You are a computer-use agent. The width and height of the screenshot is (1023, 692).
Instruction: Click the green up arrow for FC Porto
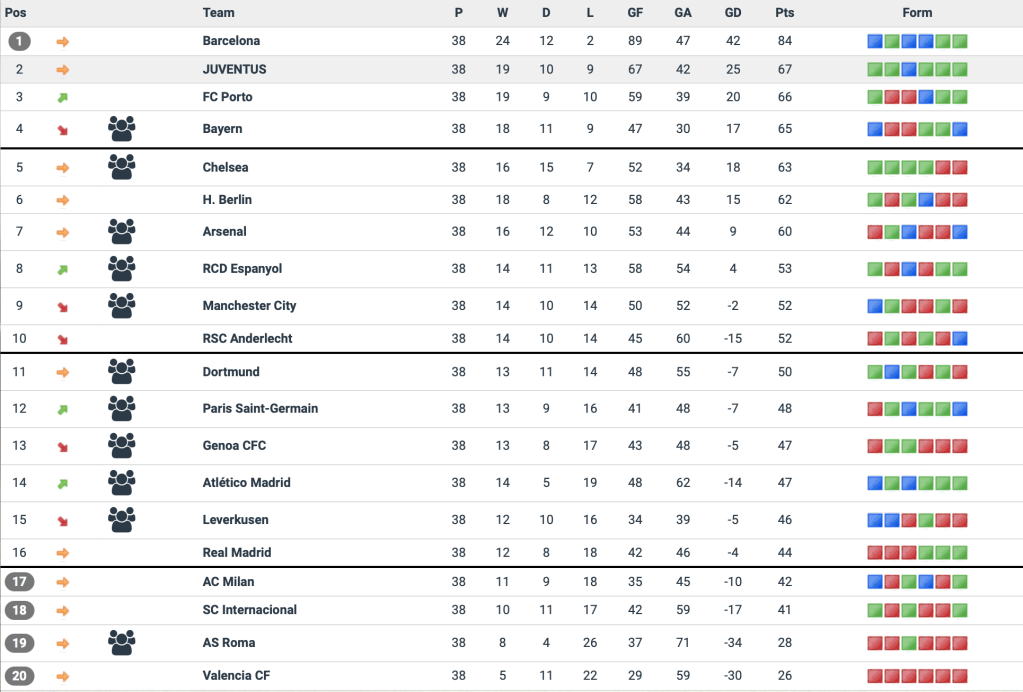[63, 98]
